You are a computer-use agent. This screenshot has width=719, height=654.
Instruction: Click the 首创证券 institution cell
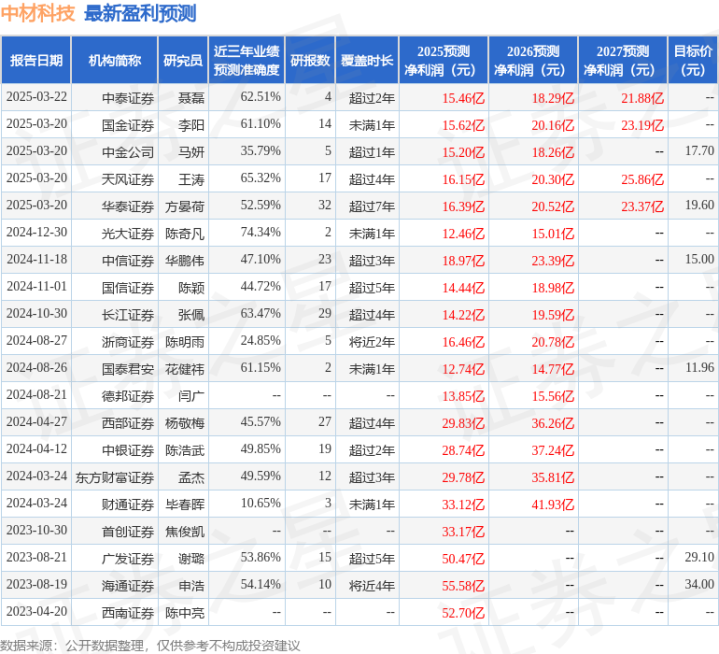pos(127,531)
